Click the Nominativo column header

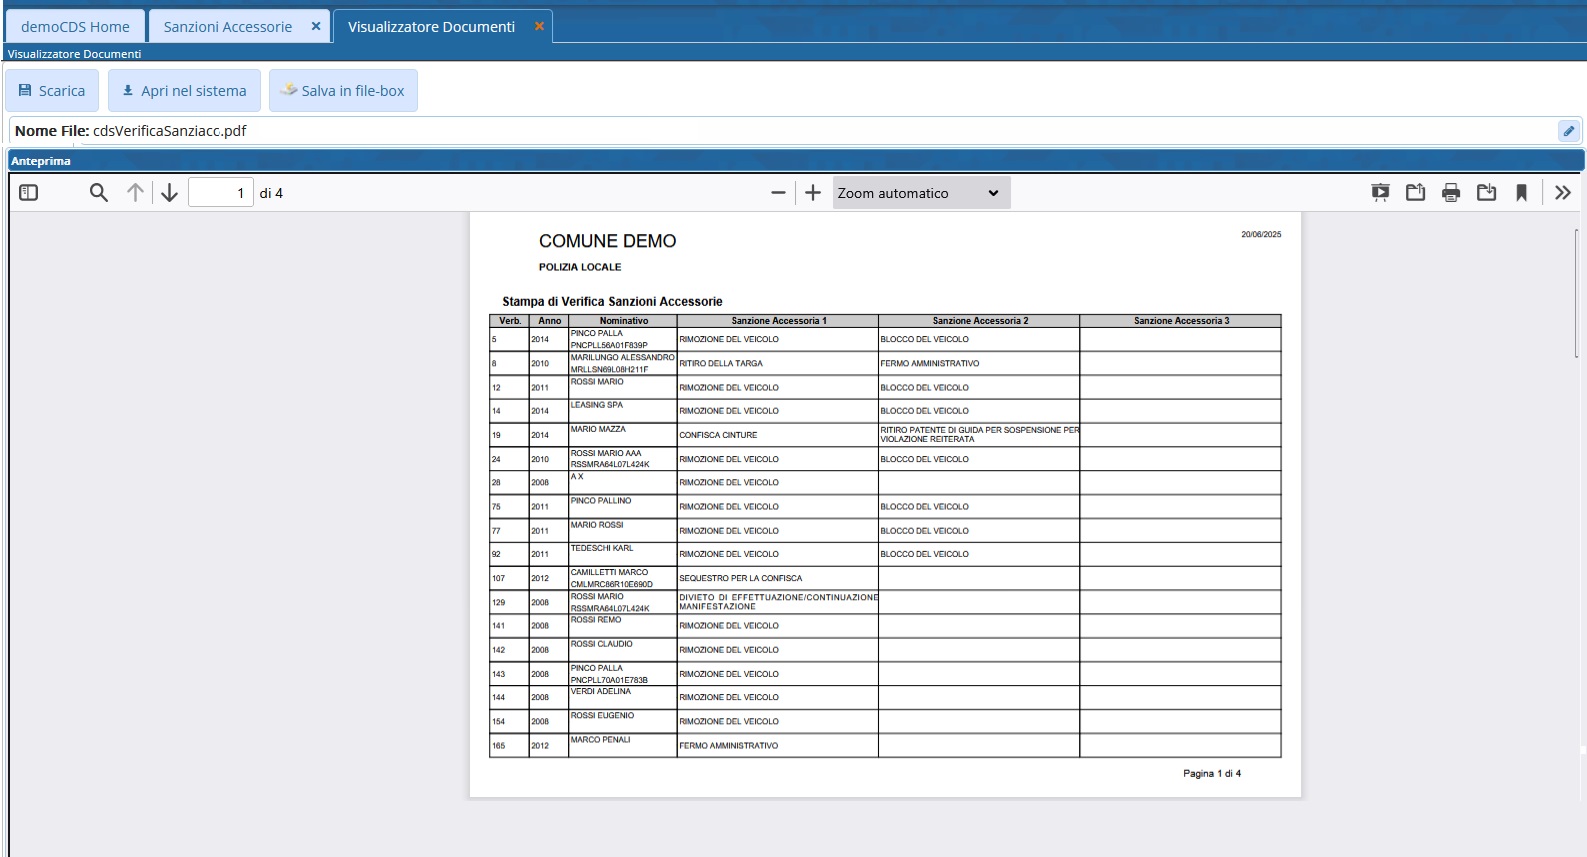pyautogui.click(x=623, y=321)
